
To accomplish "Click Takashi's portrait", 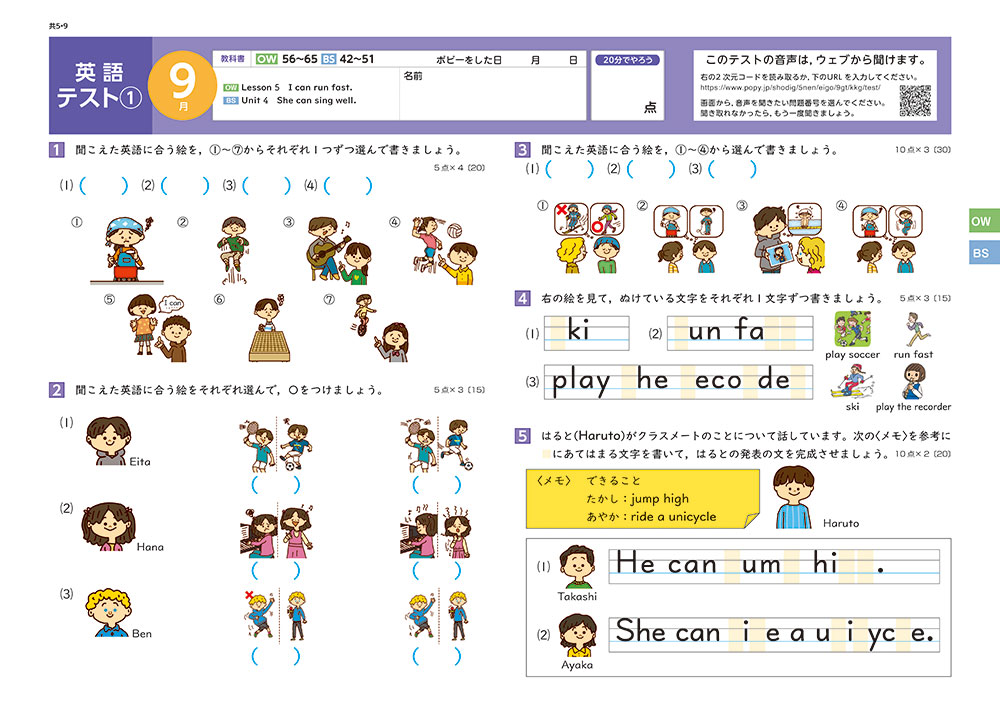I will tap(577, 566).
